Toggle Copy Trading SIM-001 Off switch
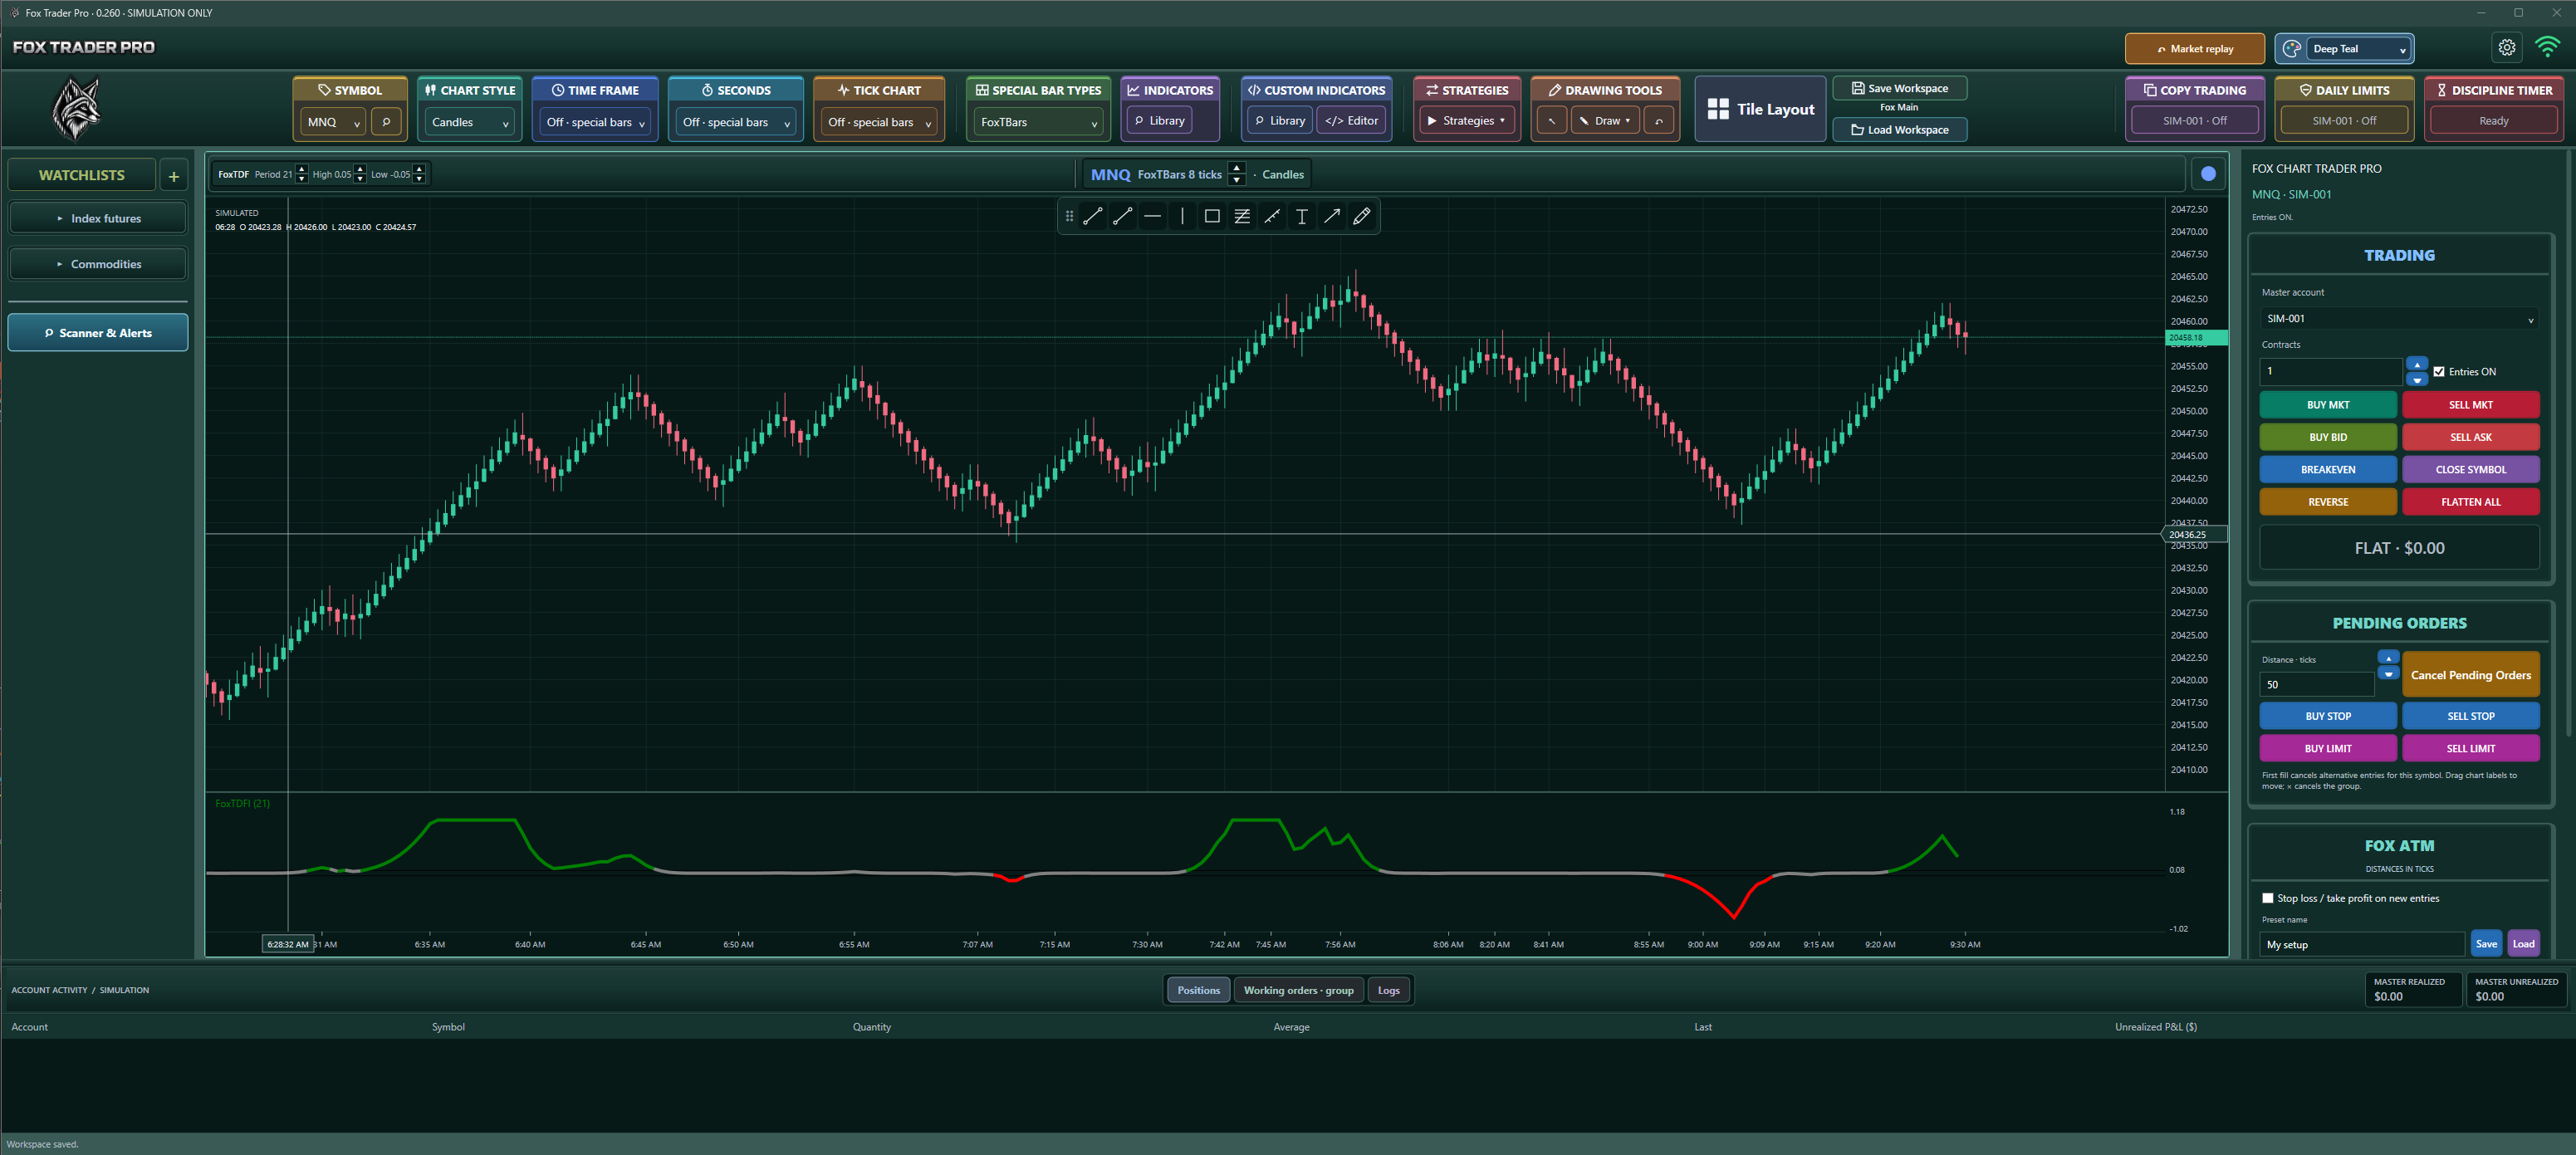2576x1155 pixels. [x=2194, y=121]
